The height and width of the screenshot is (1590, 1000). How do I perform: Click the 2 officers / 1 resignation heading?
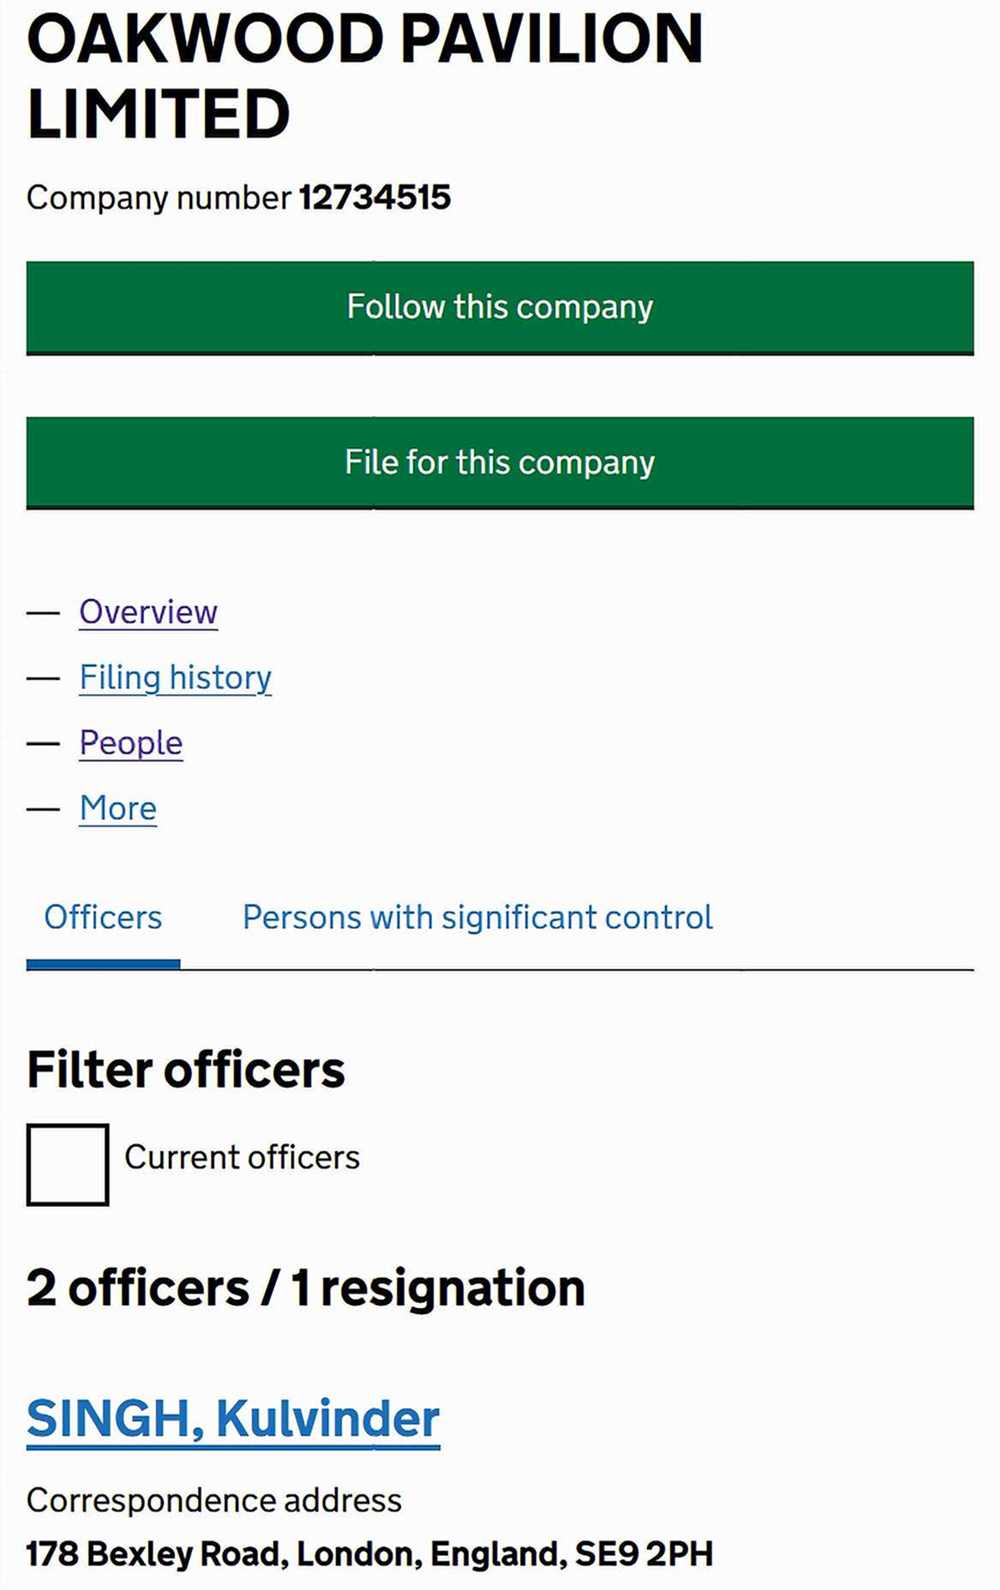pos(306,1288)
